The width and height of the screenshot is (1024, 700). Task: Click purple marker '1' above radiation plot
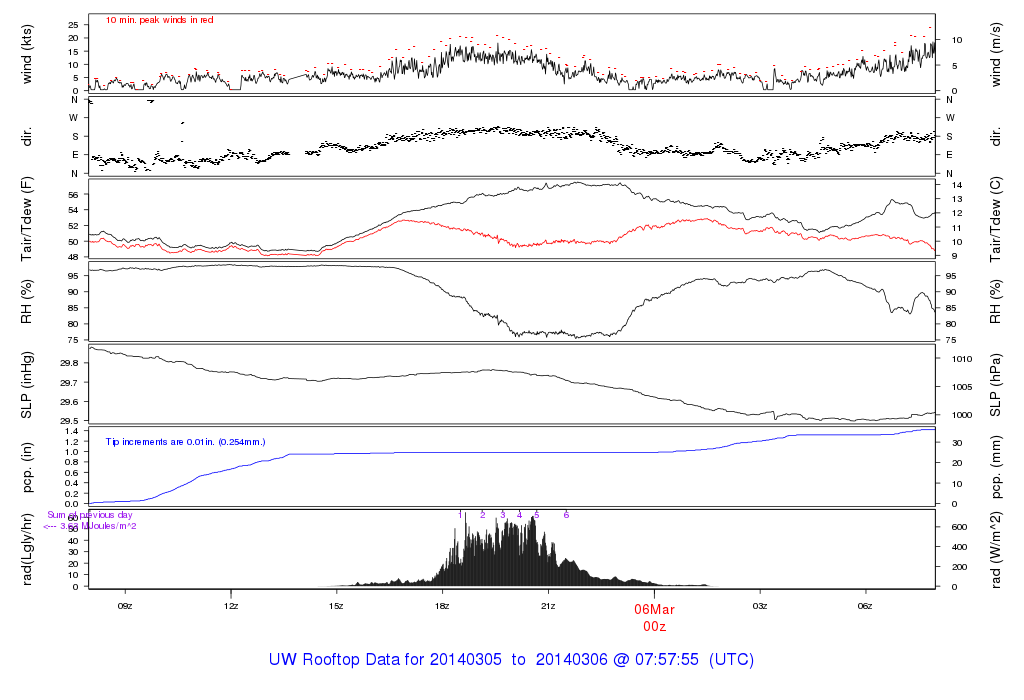[x=460, y=515]
